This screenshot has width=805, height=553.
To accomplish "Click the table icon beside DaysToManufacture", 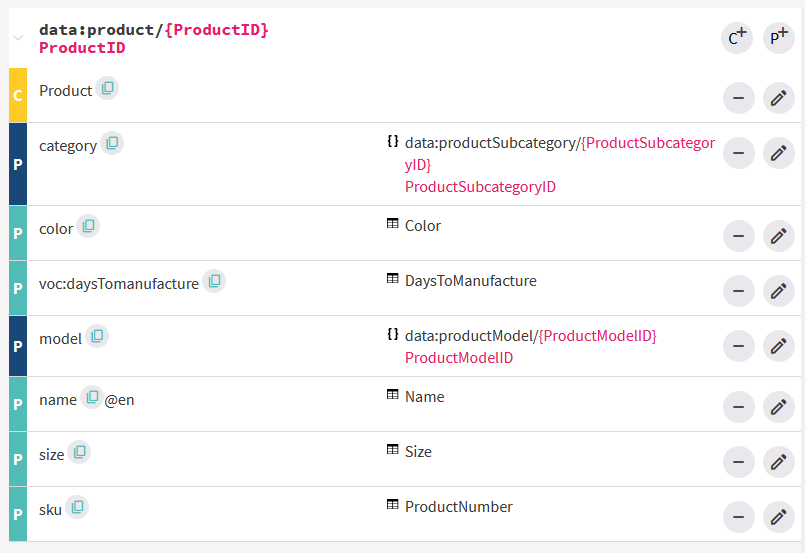I will tap(392, 278).
